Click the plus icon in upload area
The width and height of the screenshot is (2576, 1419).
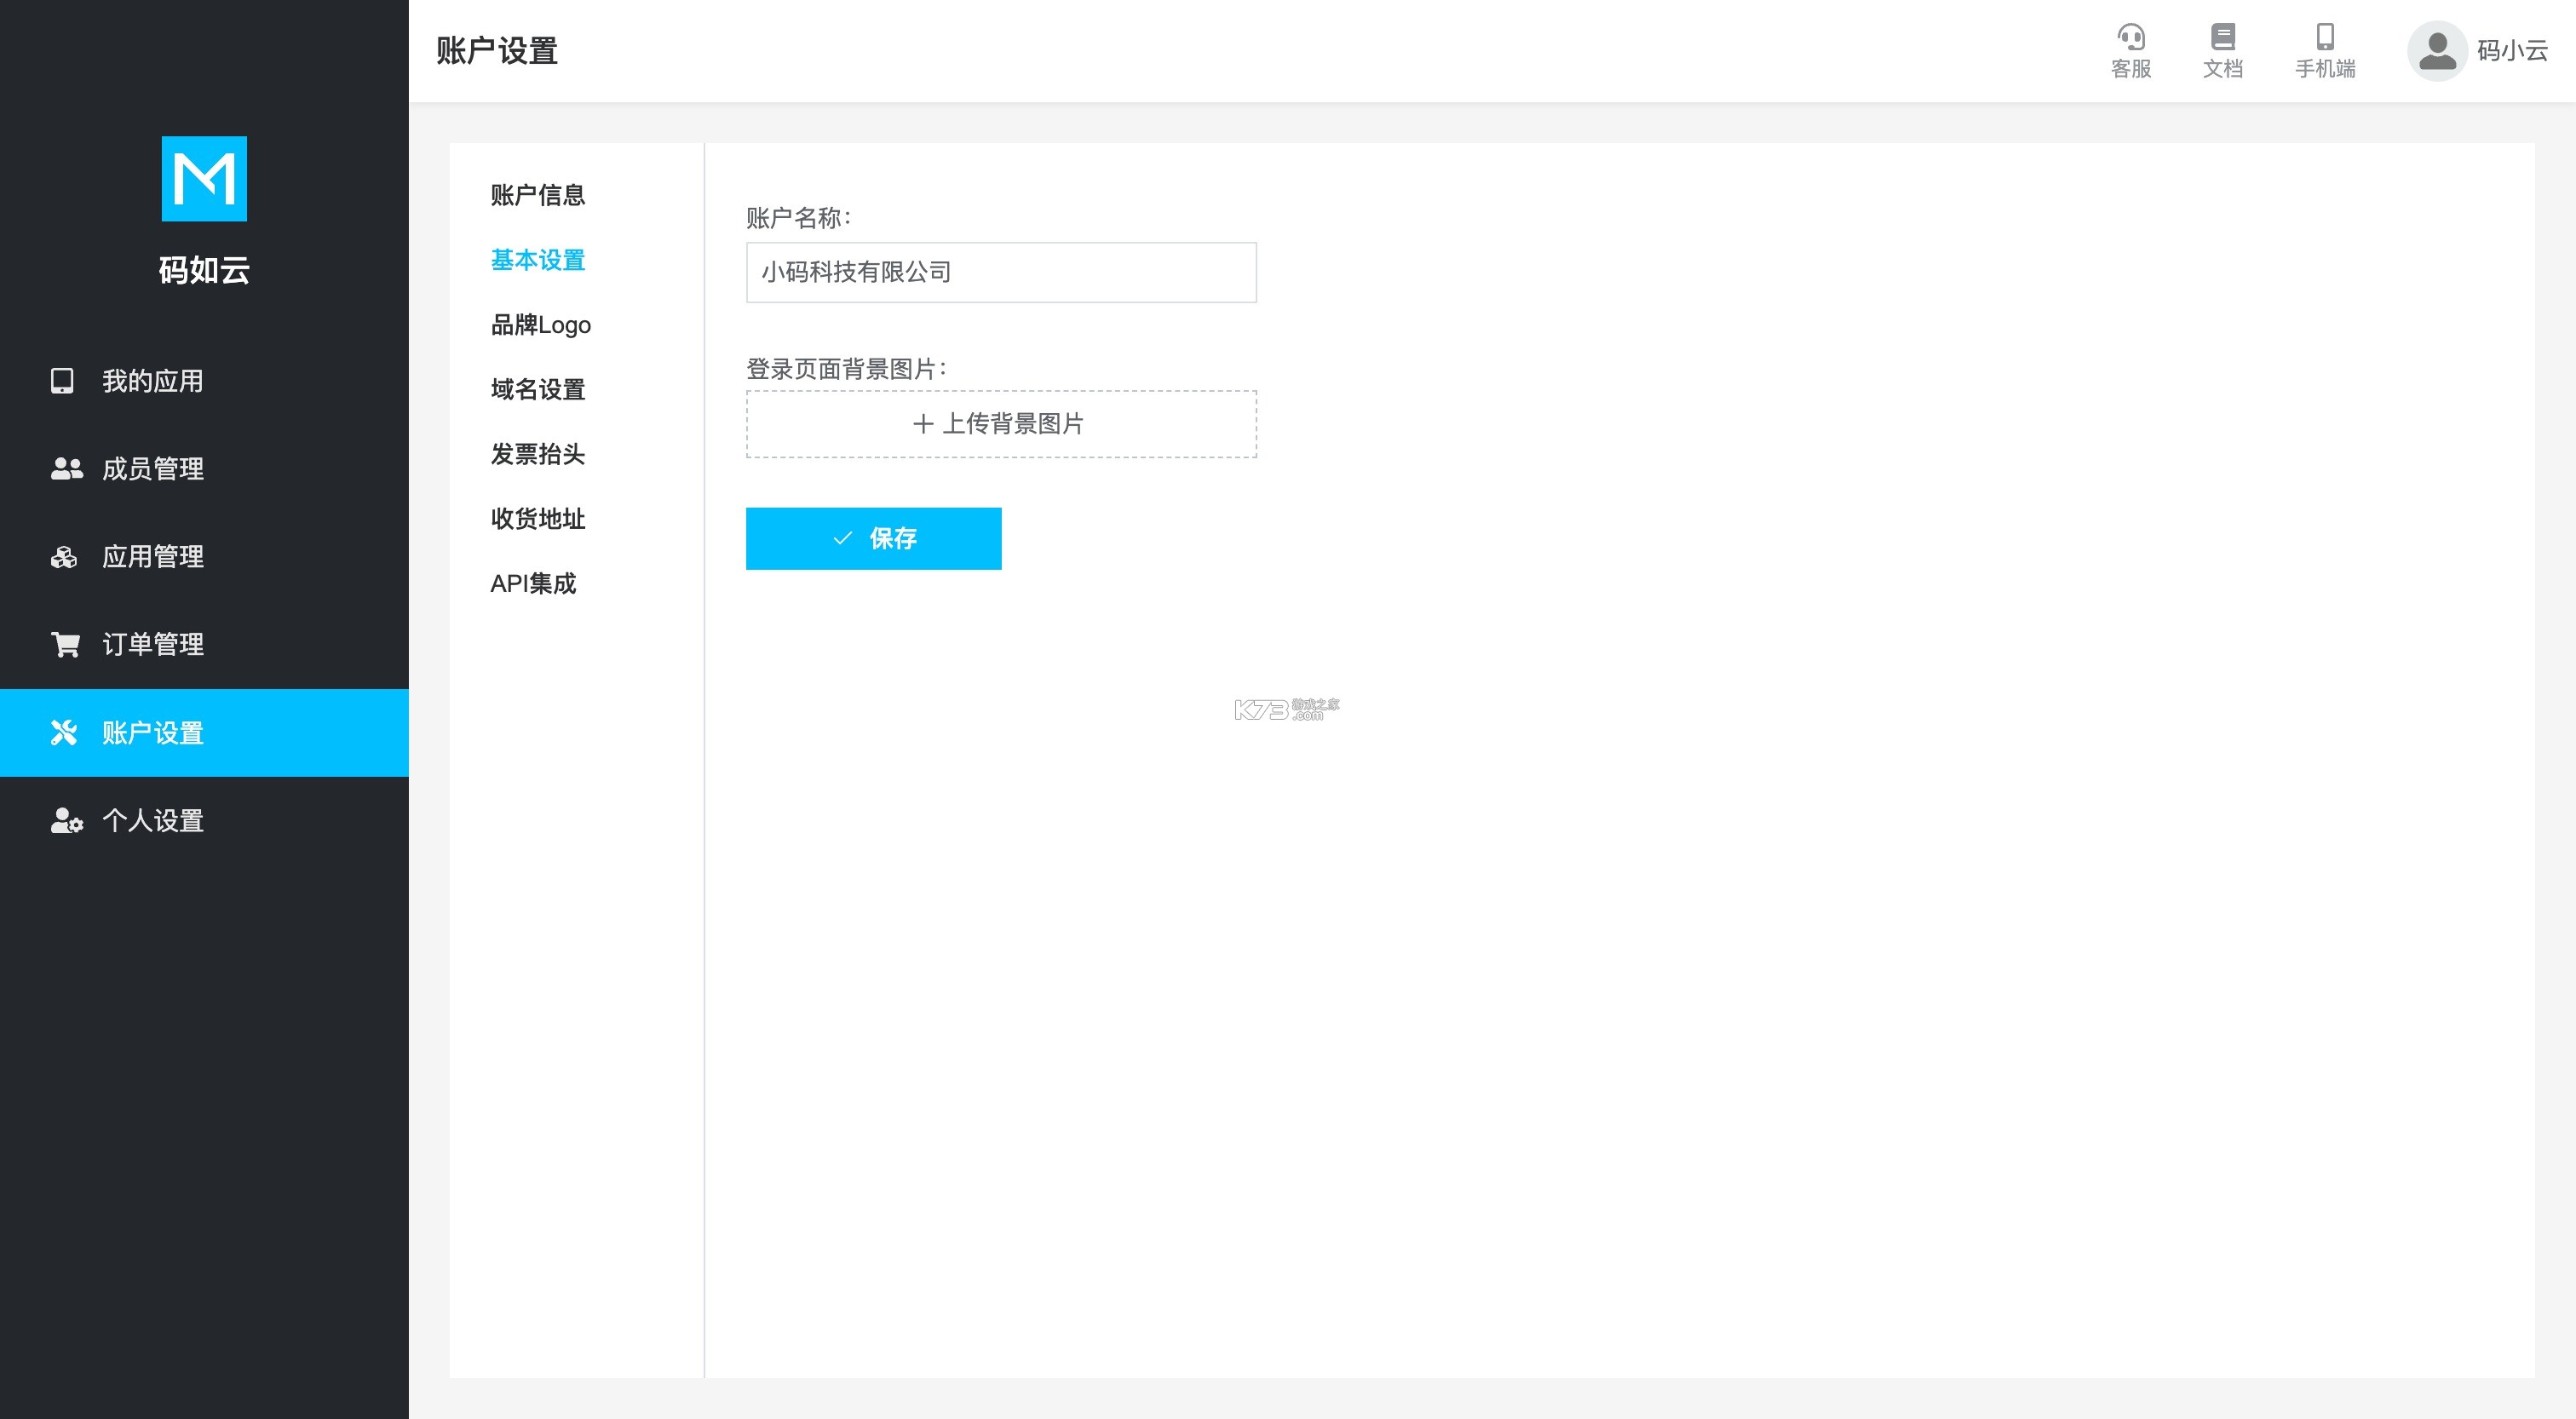[923, 424]
